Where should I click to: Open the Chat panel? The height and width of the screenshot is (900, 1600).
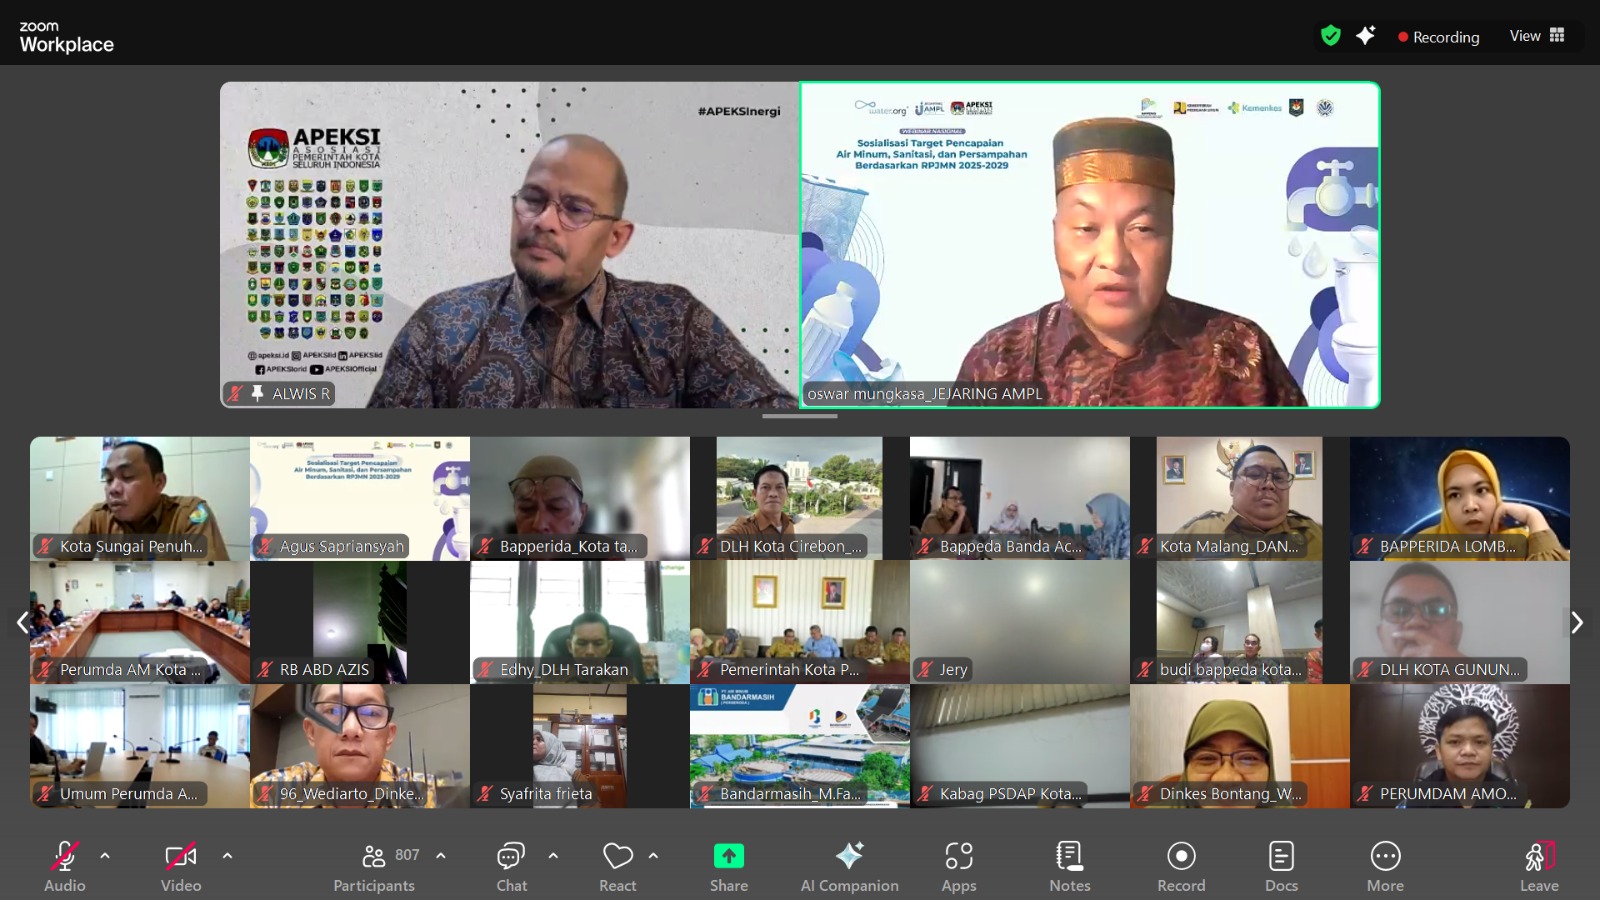[511, 865]
